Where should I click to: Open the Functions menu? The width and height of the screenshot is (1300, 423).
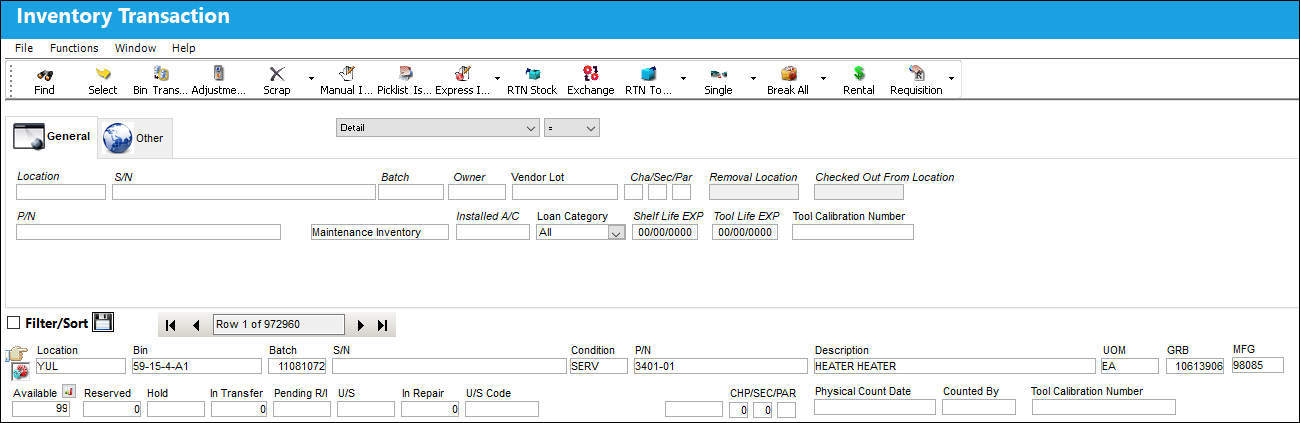point(74,48)
